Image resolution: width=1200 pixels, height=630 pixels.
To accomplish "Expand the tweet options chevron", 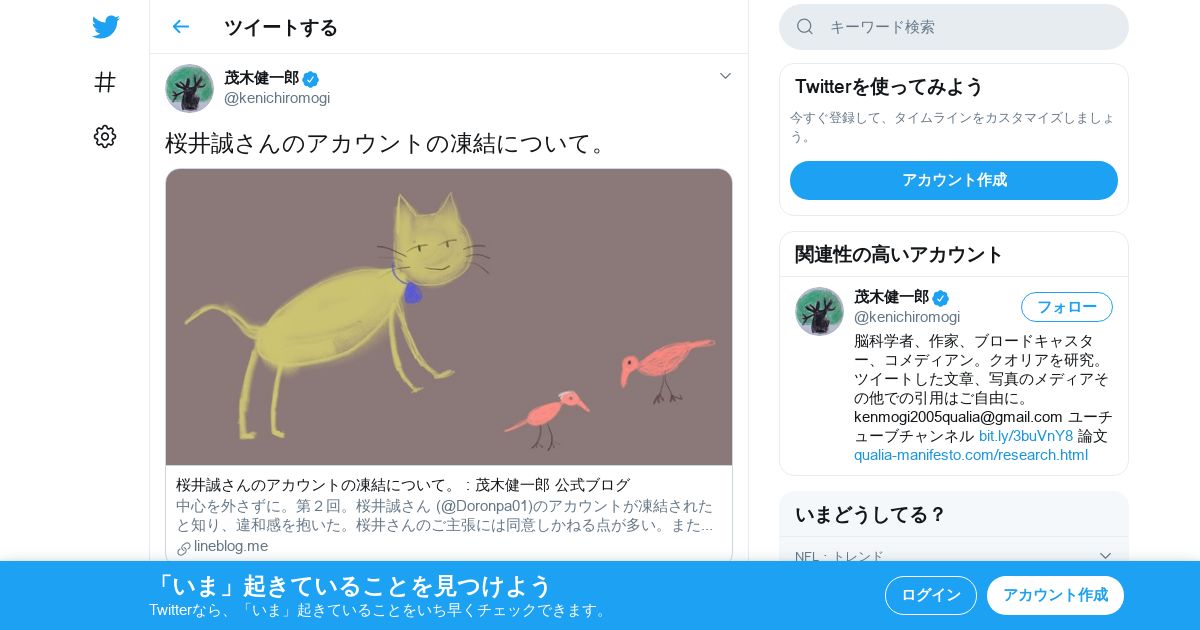I will (725, 76).
